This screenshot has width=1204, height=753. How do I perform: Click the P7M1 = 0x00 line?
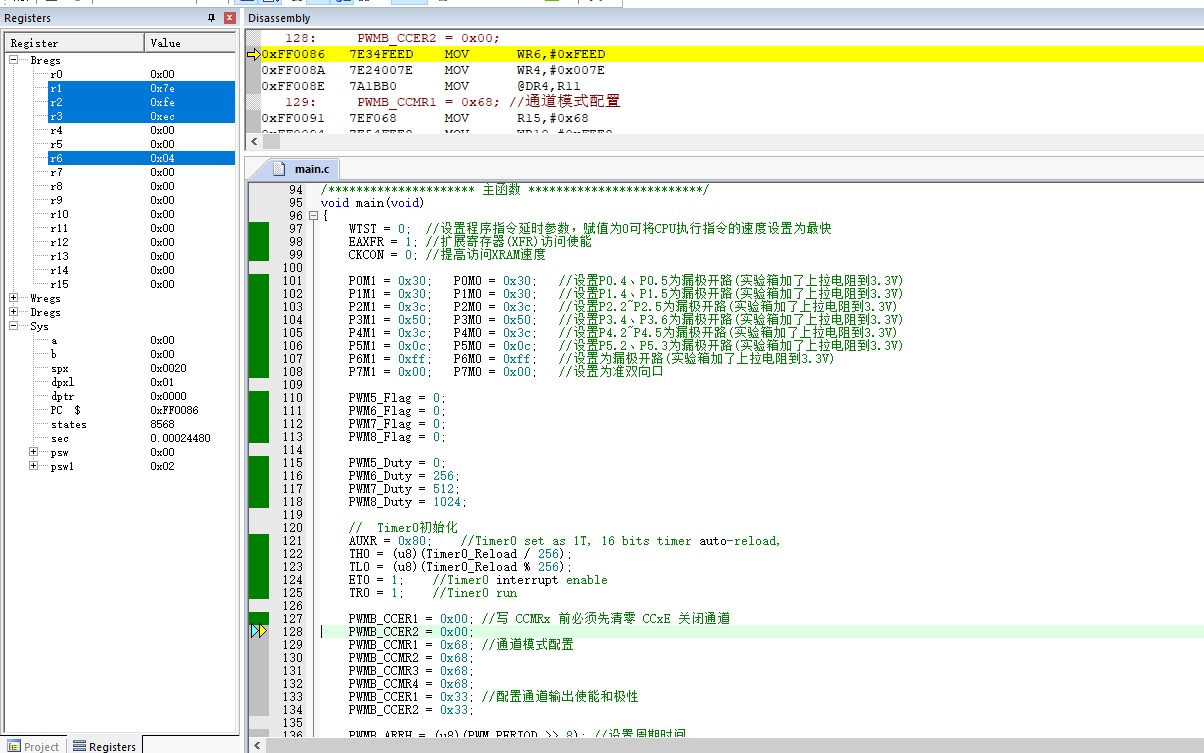(x=505, y=372)
